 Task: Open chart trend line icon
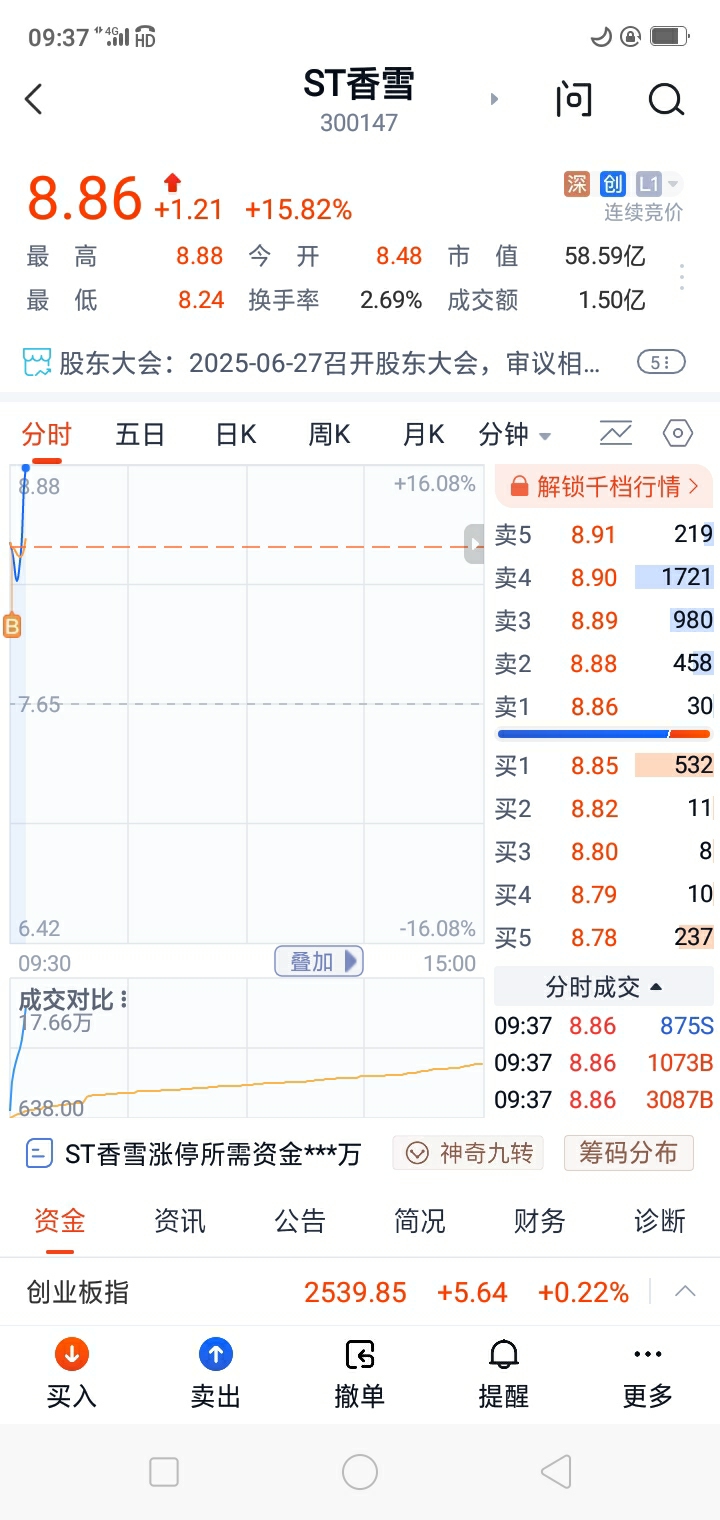tap(616, 433)
